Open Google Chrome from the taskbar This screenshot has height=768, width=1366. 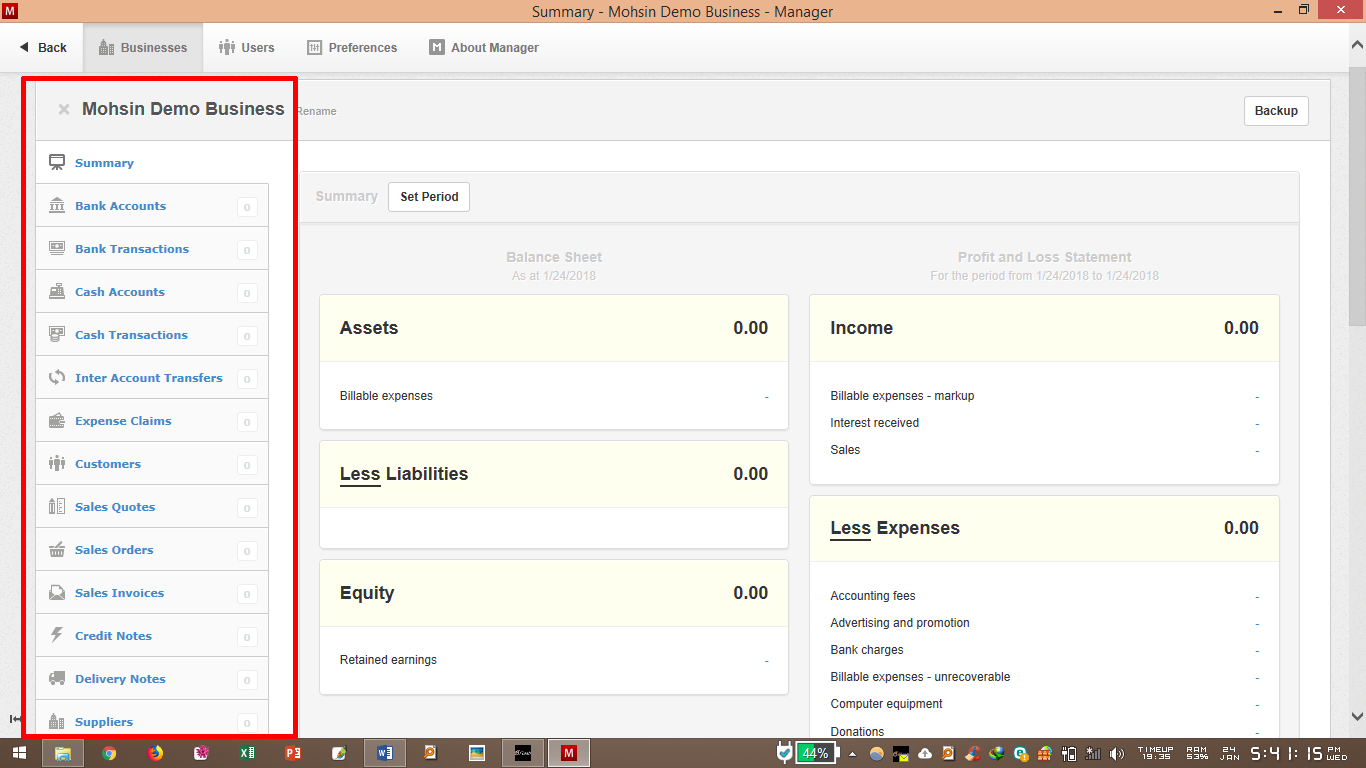tap(109, 753)
